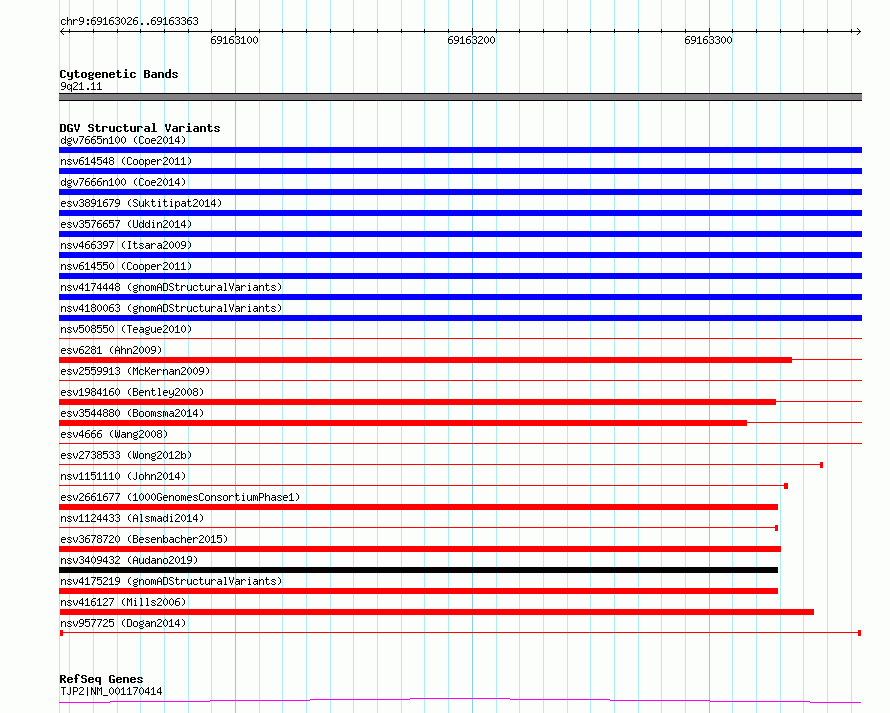
Task: Click the red bar under esv3544880
Action: (x=403, y=423)
